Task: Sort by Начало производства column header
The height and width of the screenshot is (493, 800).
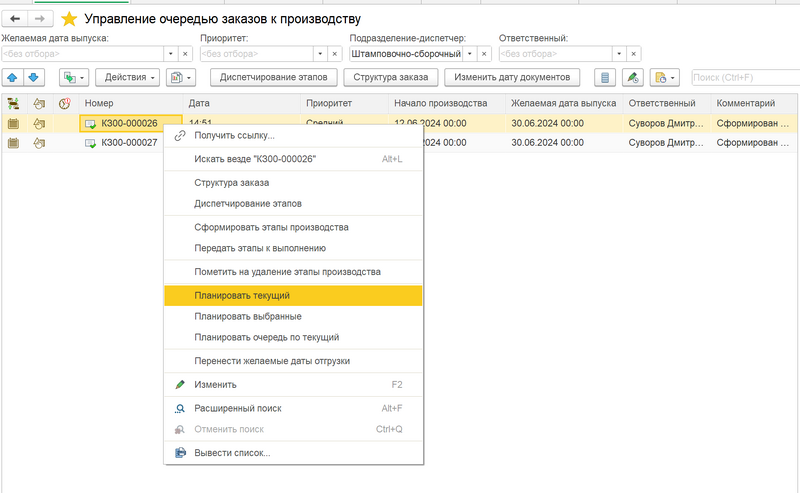Action: click(447, 104)
